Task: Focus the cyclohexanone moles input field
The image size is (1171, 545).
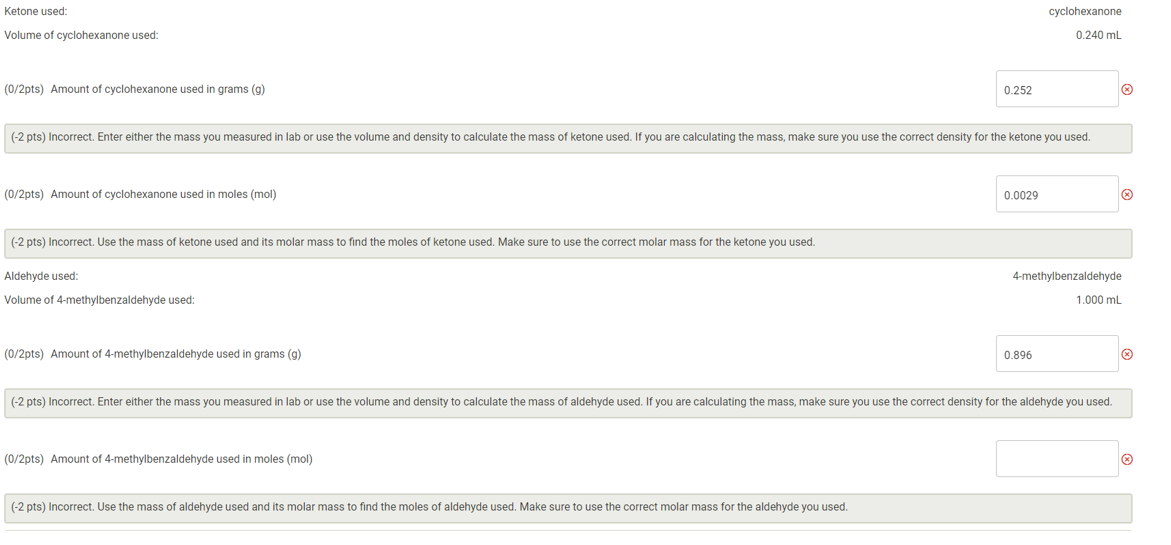Action: coord(1057,194)
